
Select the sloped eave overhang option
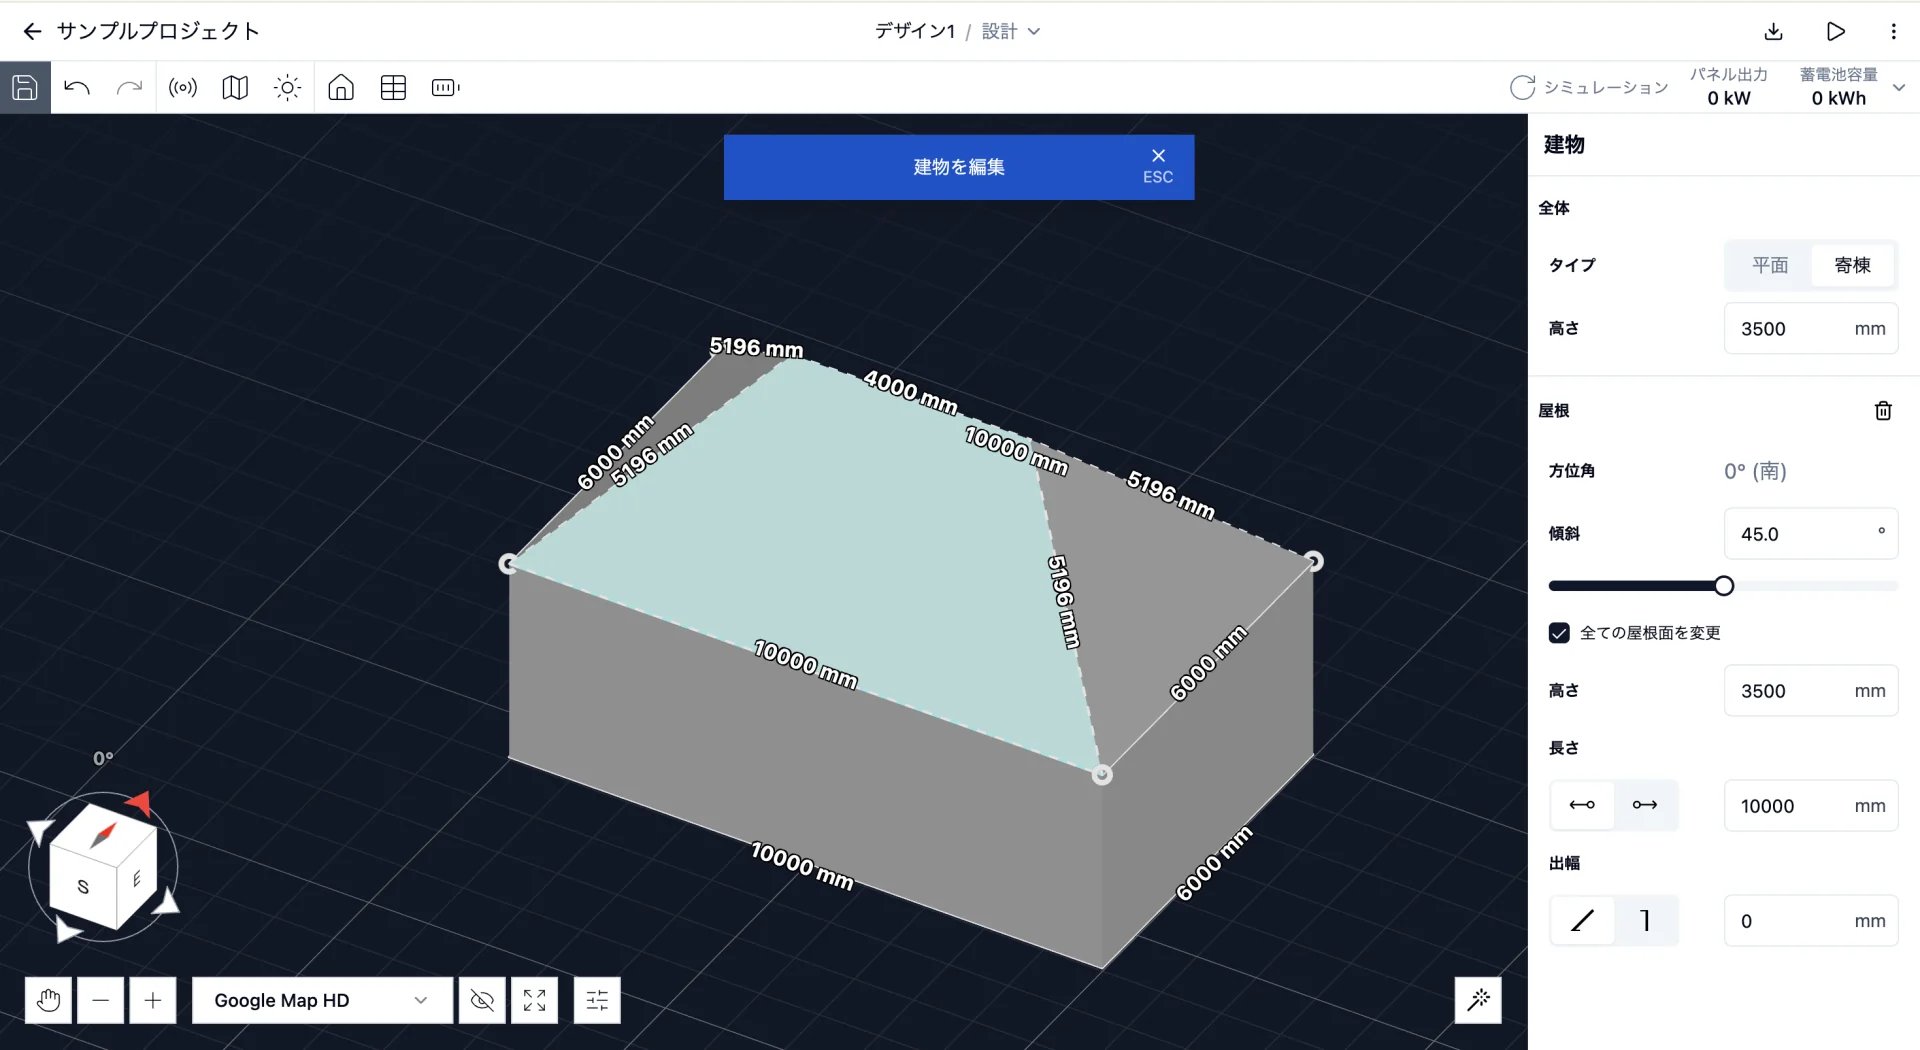1582,920
